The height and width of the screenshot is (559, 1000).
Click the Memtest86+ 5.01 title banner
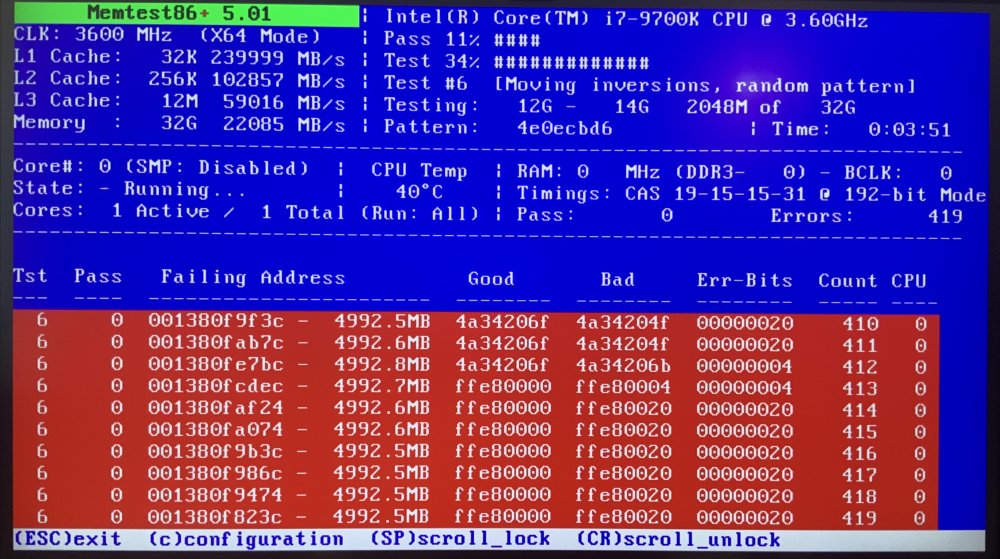click(186, 13)
